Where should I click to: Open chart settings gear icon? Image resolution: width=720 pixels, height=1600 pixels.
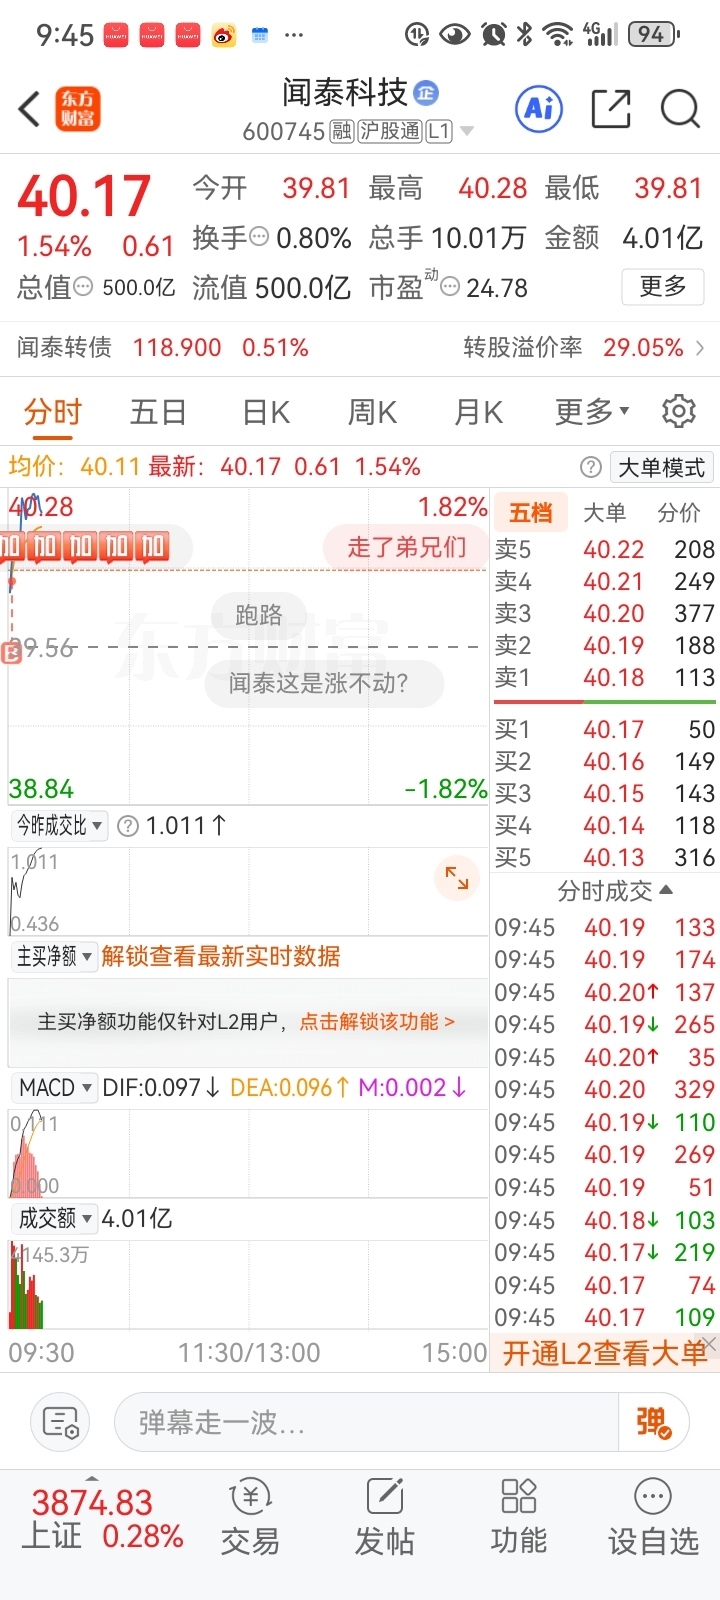(x=679, y=411)
